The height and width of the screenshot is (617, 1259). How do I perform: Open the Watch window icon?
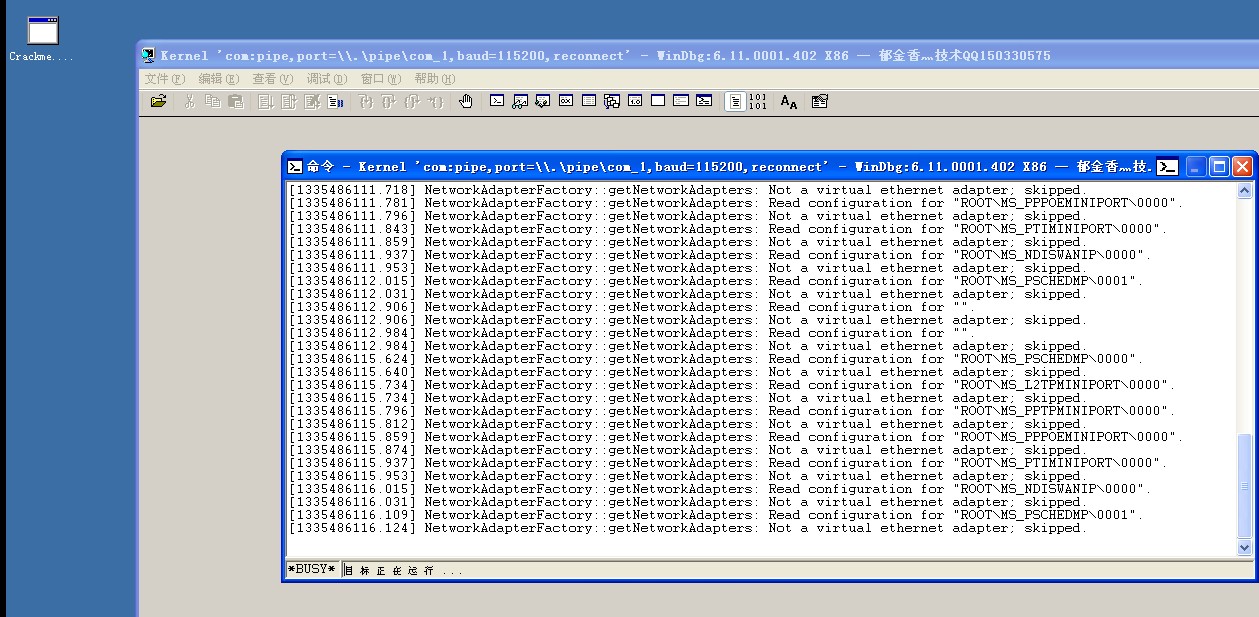pos(520,101)
